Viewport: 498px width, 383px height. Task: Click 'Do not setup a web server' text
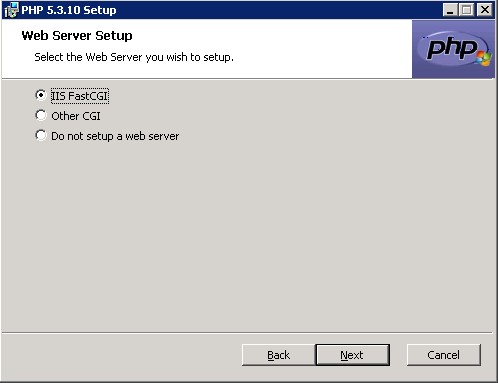point(115,136)
